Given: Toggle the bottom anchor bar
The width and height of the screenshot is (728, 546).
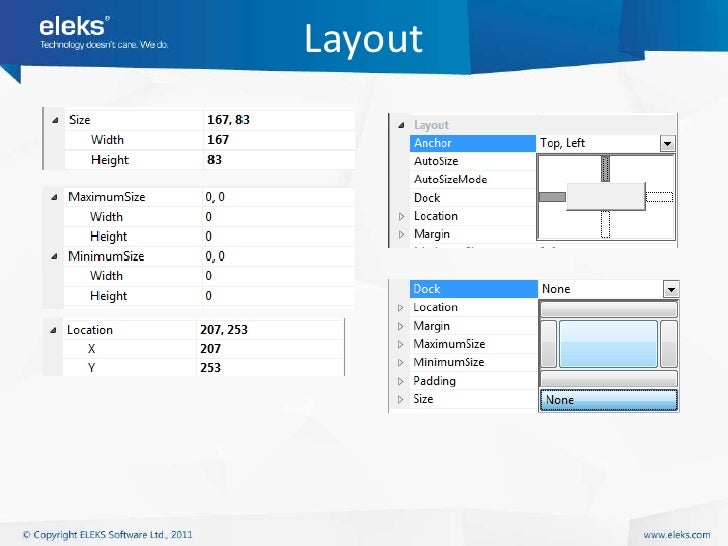Looking at the screenshot, I should click(x=605, y=224).
